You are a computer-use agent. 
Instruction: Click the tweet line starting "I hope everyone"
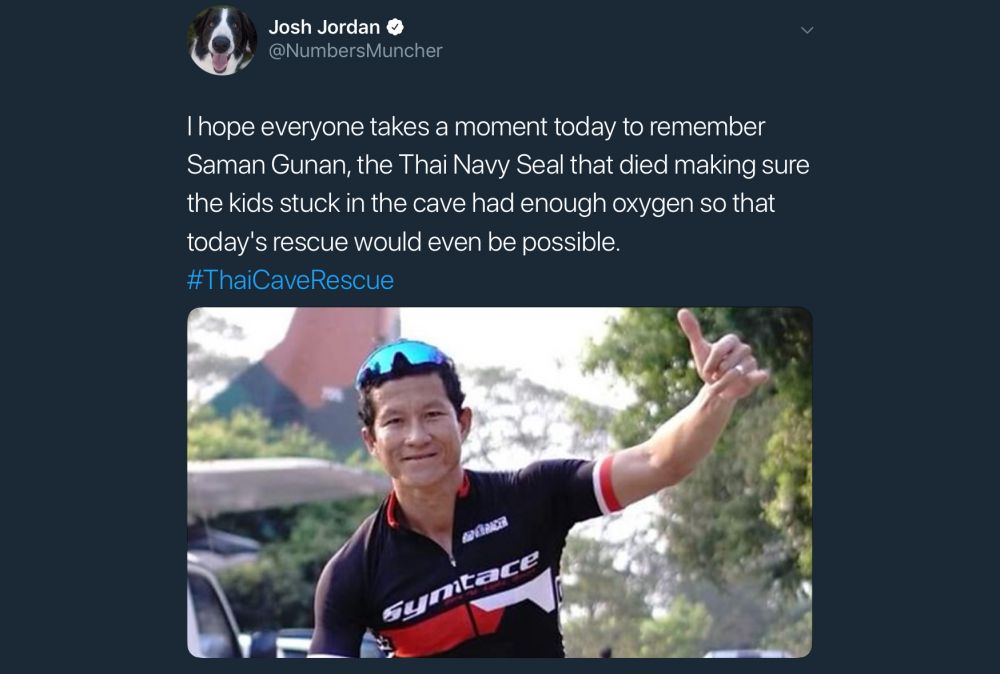[476, 126]
